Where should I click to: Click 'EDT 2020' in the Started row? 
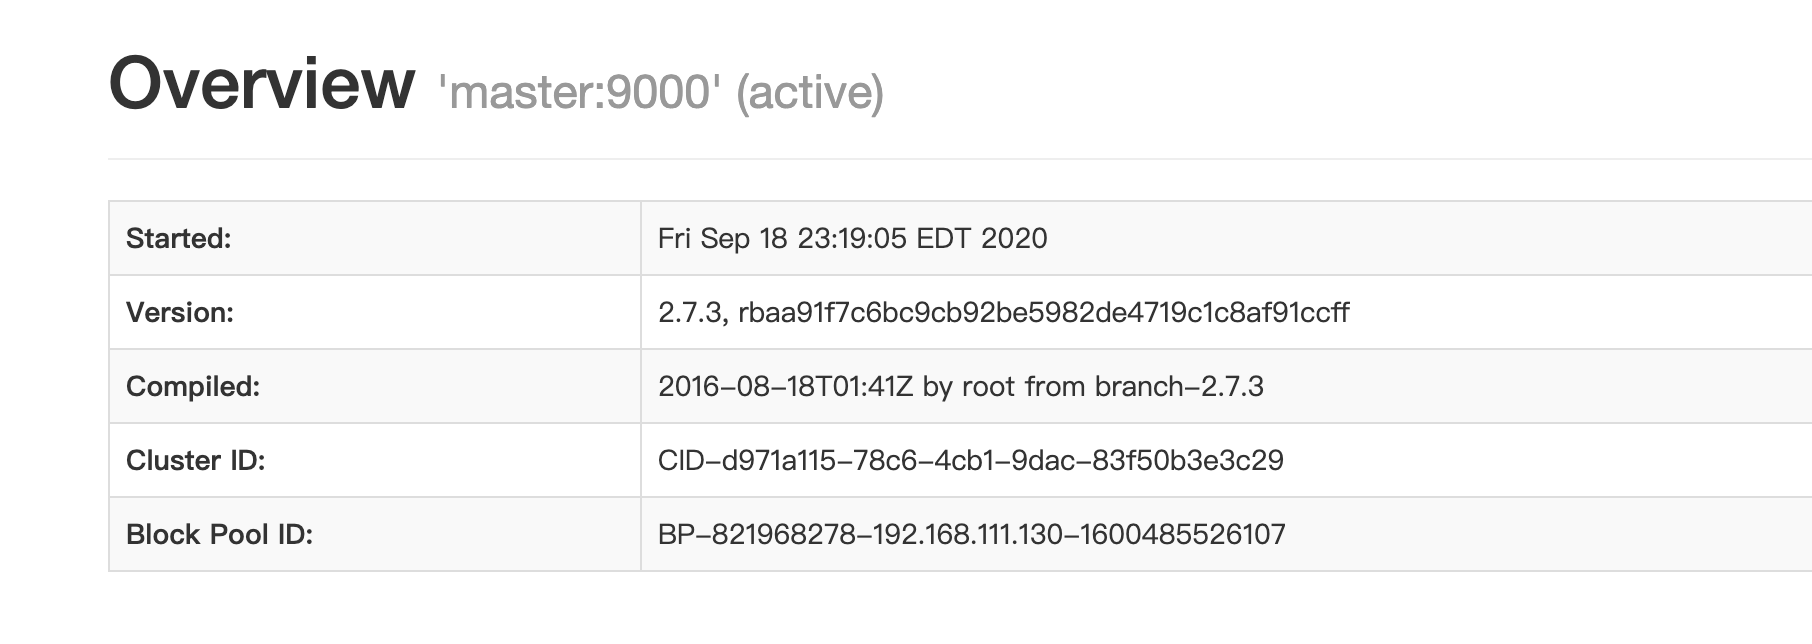click(982, 238)
